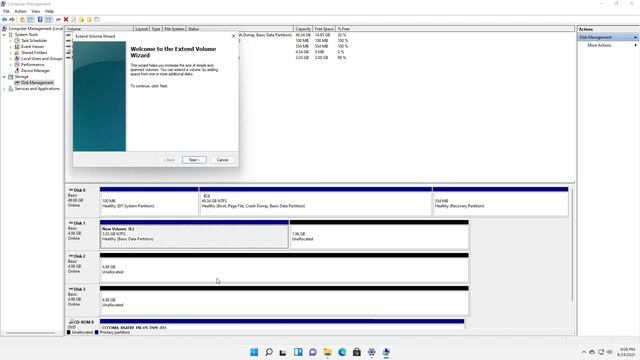Click the red X delete toolbar icon
The height and width of the screenshot is (360, 640).
pyautogui.click(x=66, y=20)
